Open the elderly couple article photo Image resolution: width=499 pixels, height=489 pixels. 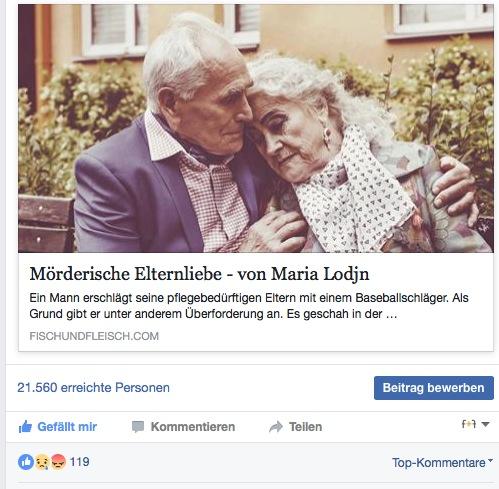pyautogui.click(x=256, y=128)
